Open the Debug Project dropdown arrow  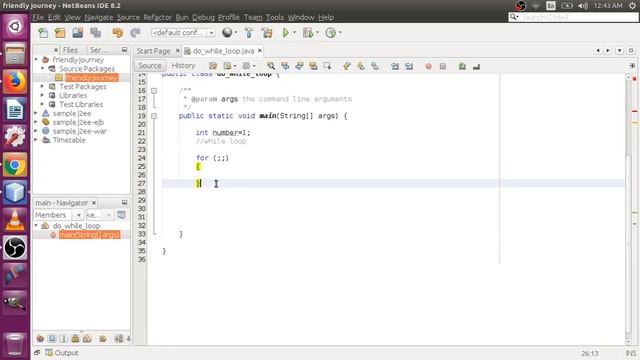[x=317, y=33]
